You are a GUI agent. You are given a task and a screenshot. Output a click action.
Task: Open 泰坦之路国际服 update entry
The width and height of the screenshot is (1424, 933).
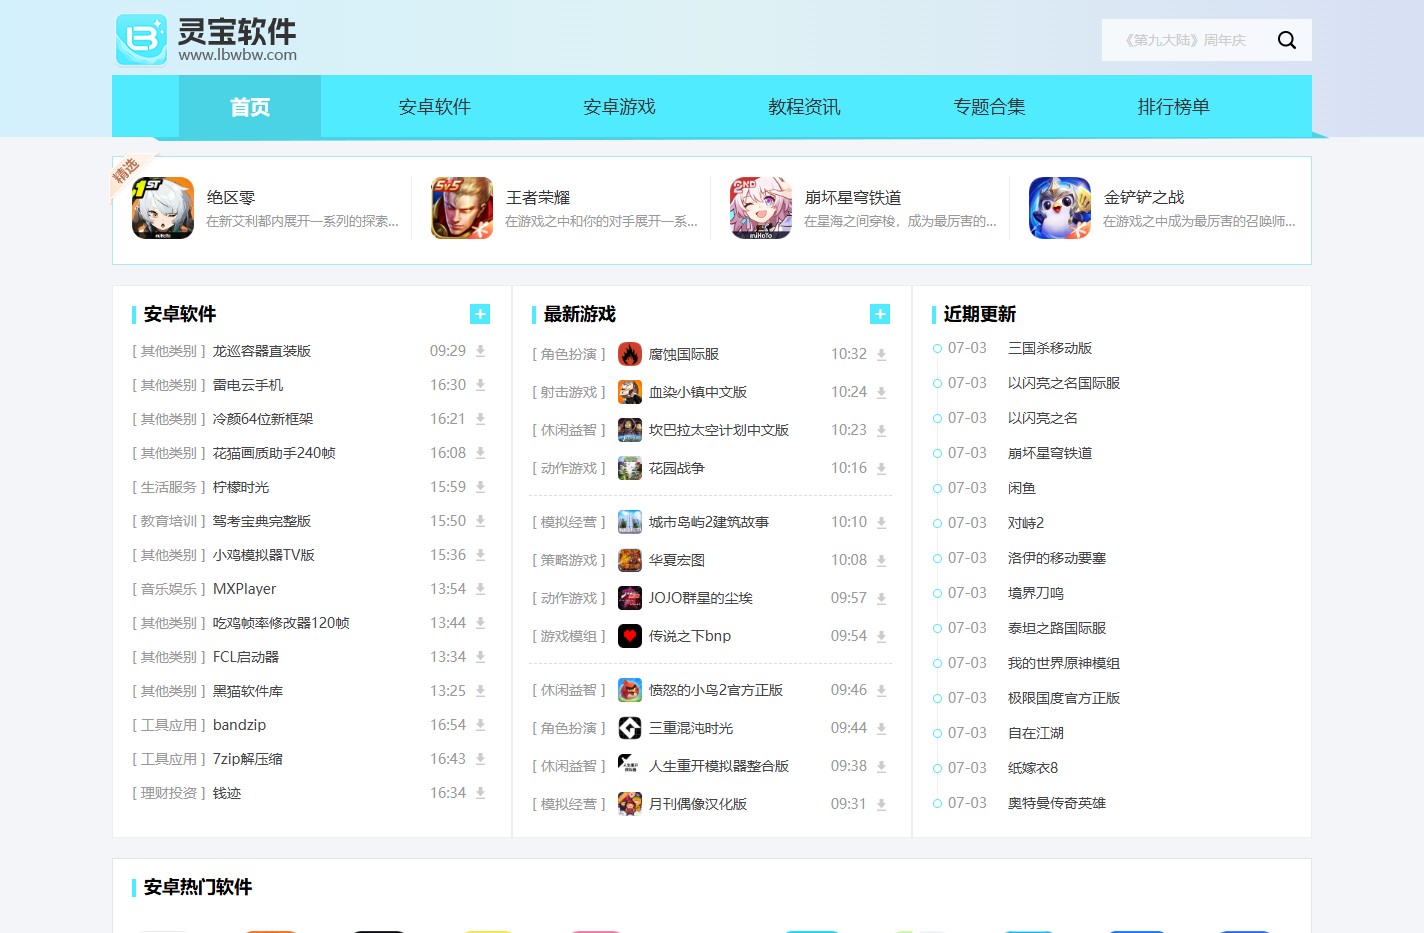click(x=1057, y=628)
